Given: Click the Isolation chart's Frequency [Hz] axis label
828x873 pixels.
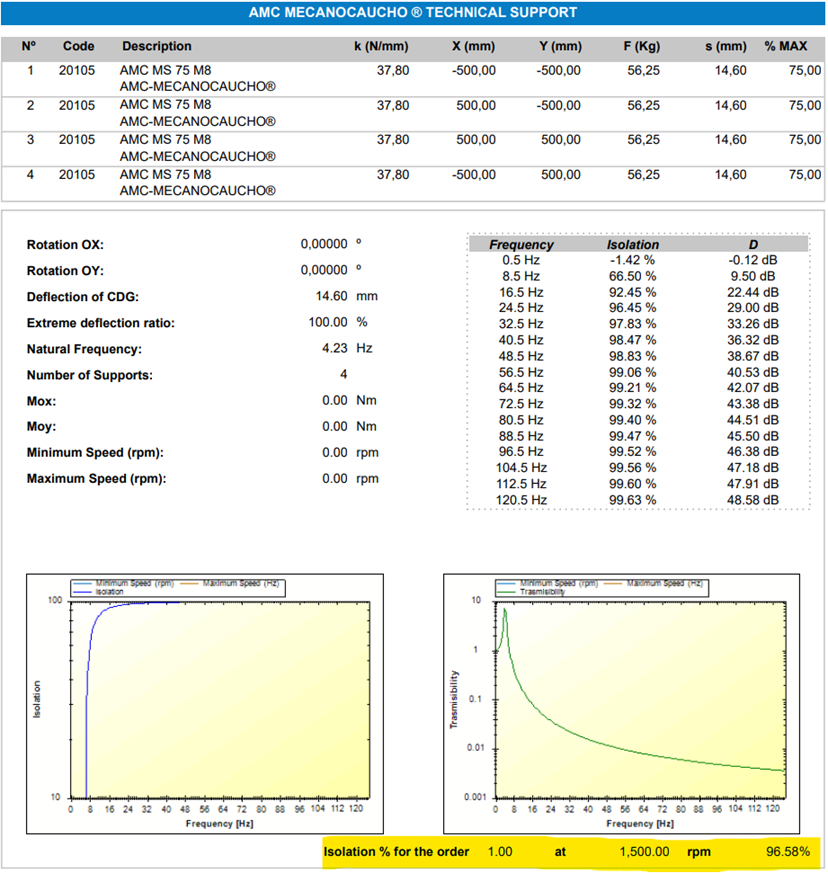Looking at the screenshot, I should click(x=219, y=823).
